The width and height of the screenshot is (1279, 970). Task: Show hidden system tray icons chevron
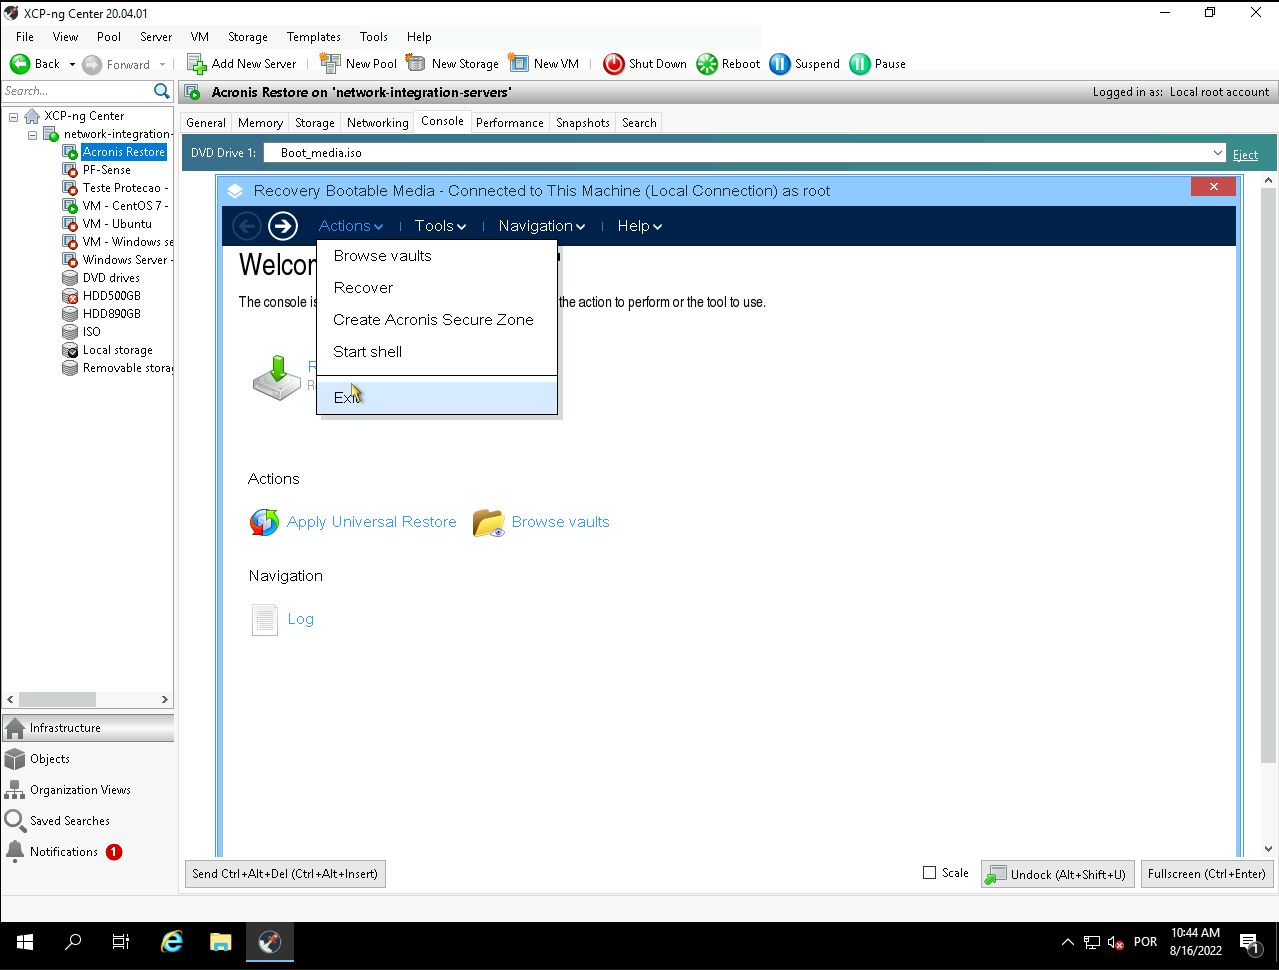(1067, 942)
